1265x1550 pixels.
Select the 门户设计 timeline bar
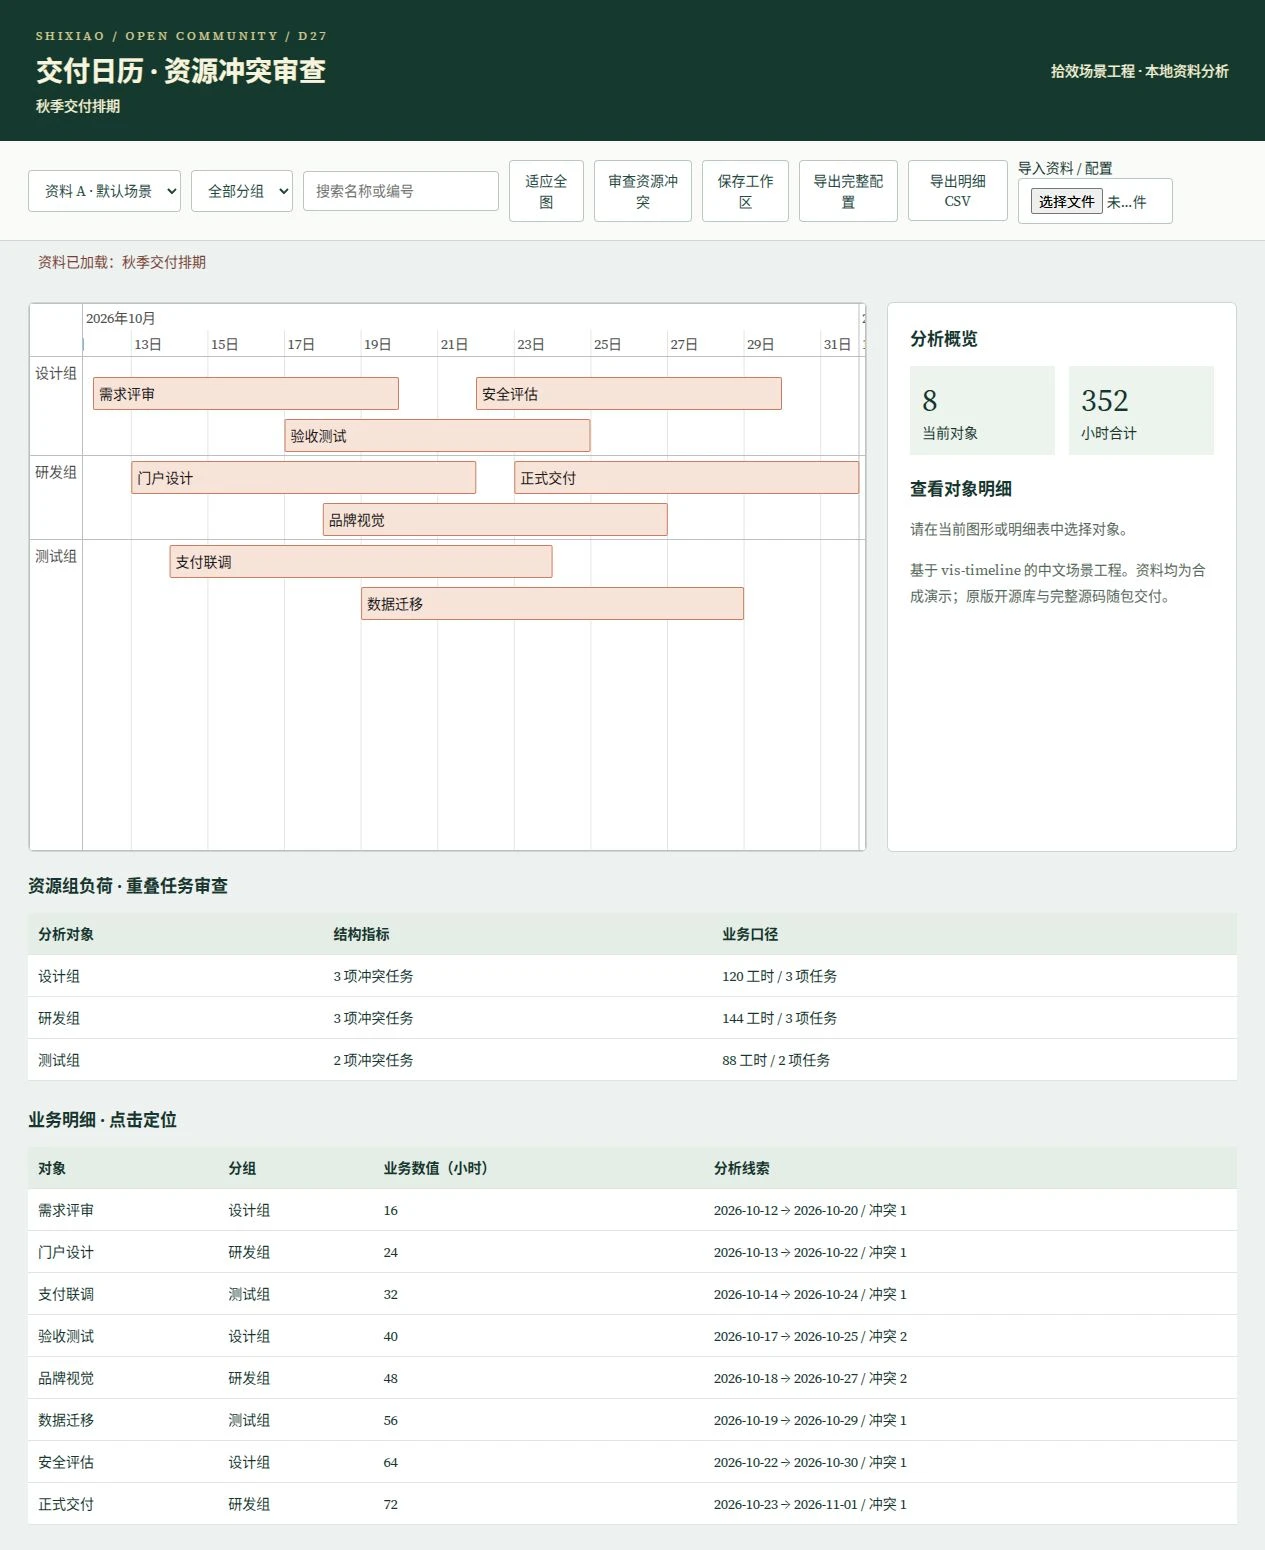303,478
